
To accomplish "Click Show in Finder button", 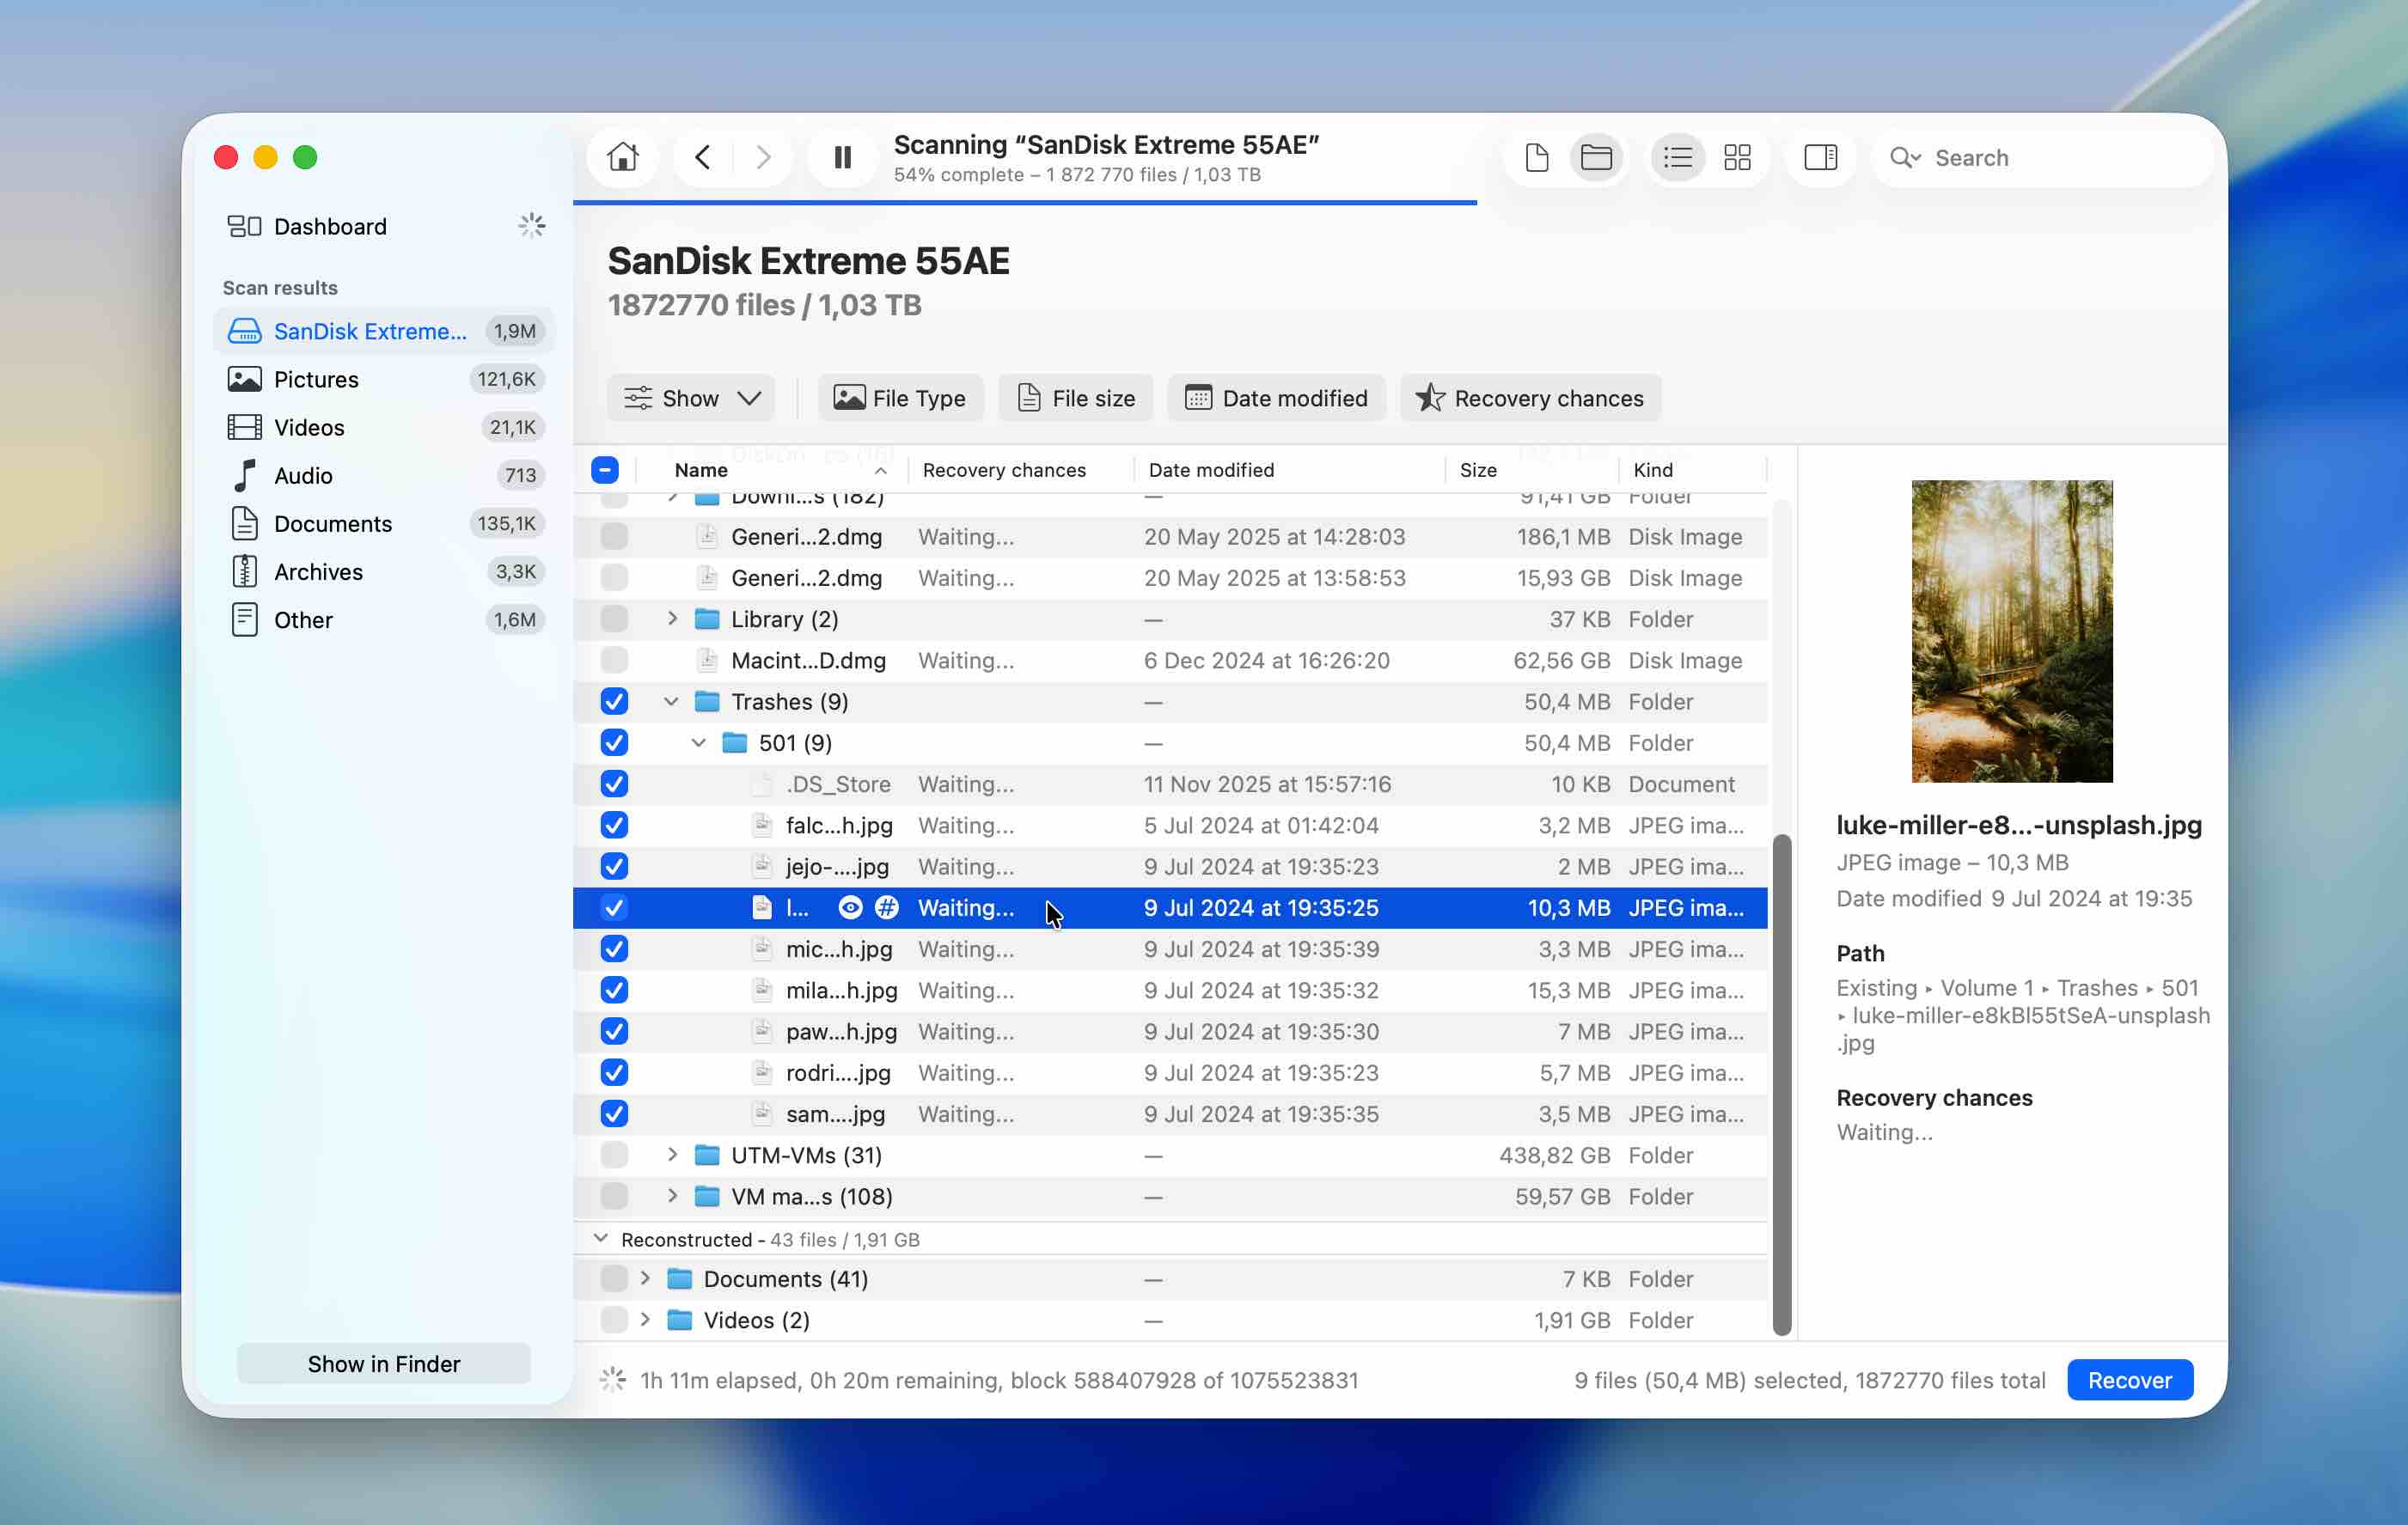I will tap(383, 1364).
